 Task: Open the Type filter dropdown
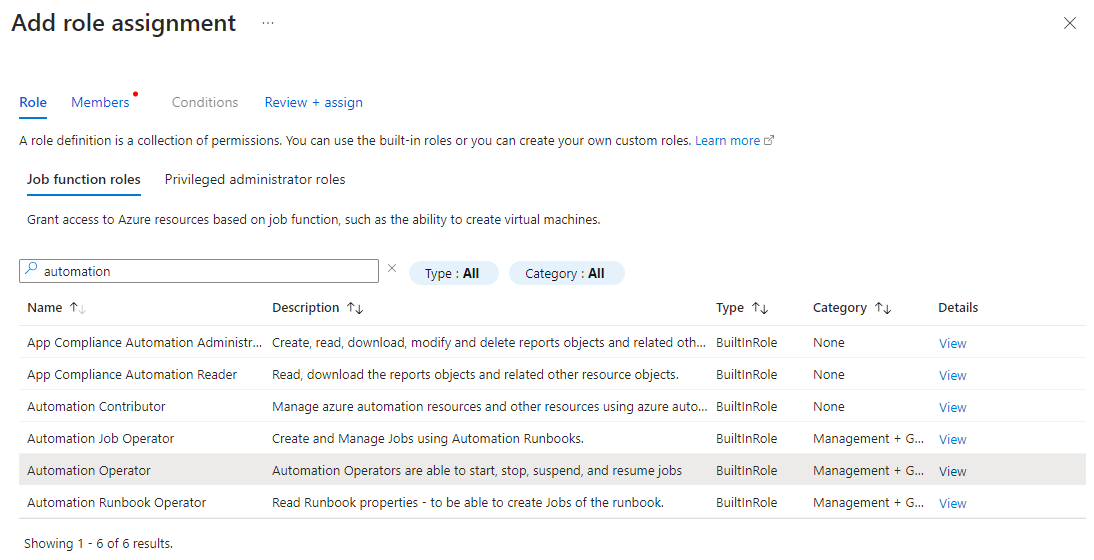coord(453,273)
